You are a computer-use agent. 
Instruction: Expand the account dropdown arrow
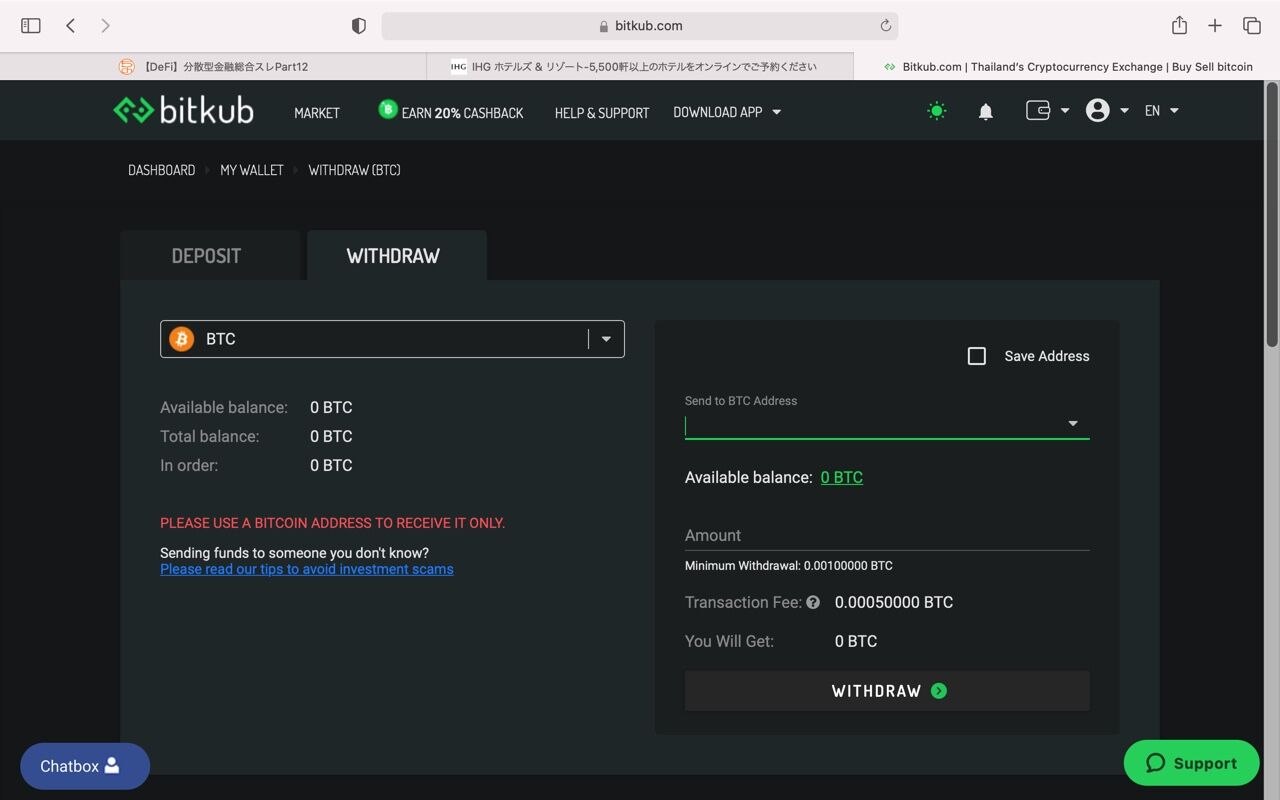click(1124, 111)
